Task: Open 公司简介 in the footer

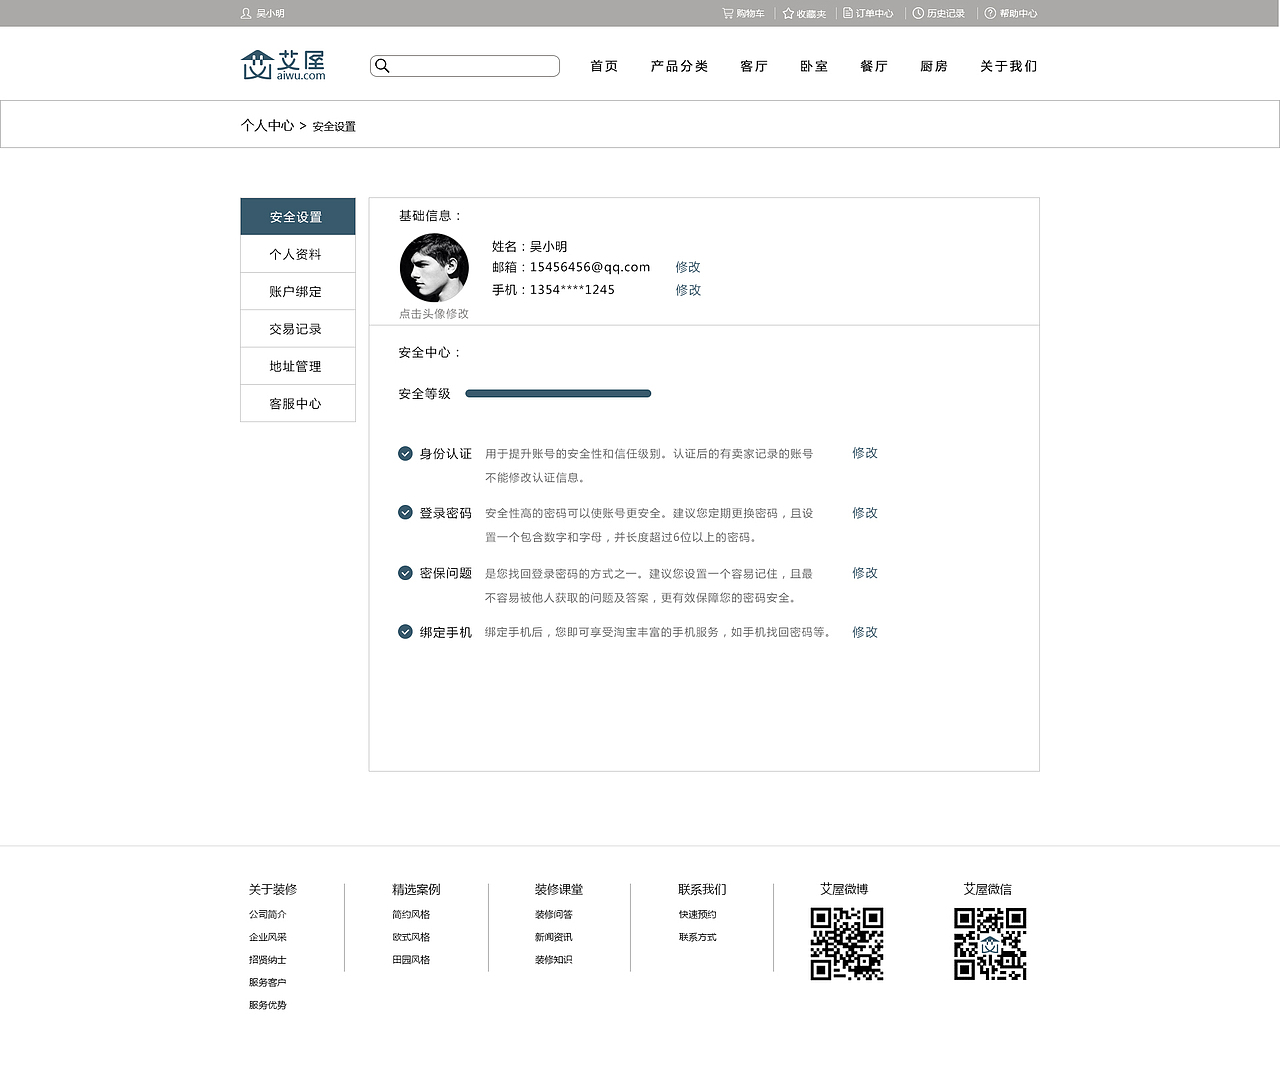Action: click(x=267, y=914)
